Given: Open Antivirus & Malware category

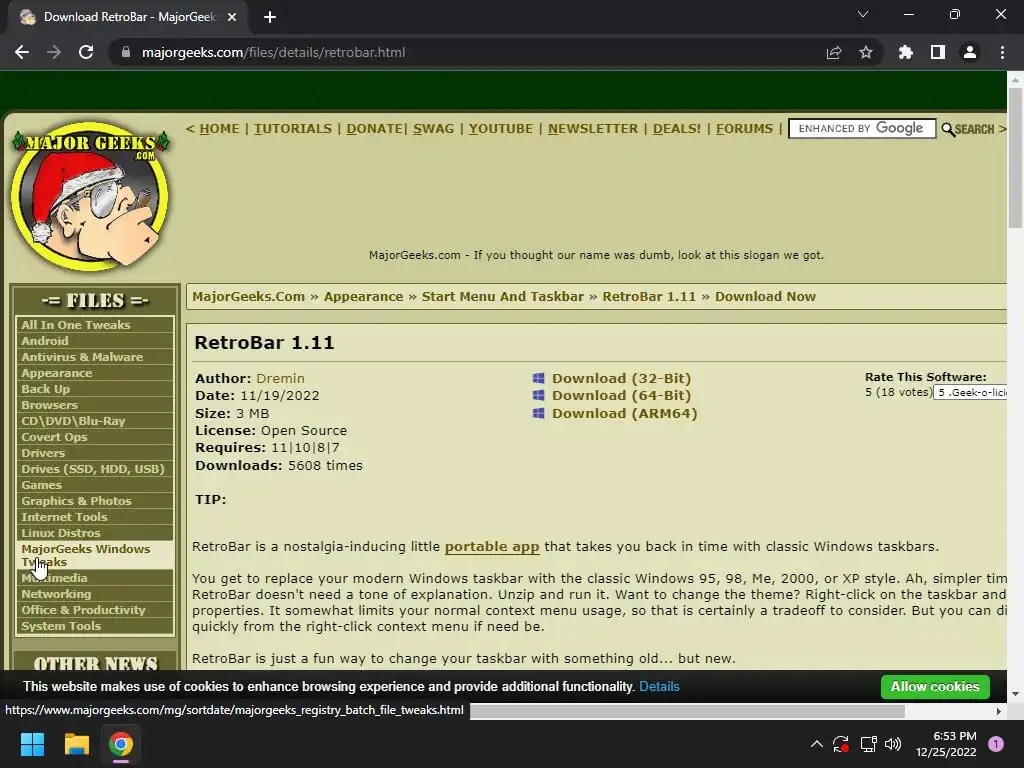Looking at the screenshot, I should pyautogui.click(x=95, y=357).
